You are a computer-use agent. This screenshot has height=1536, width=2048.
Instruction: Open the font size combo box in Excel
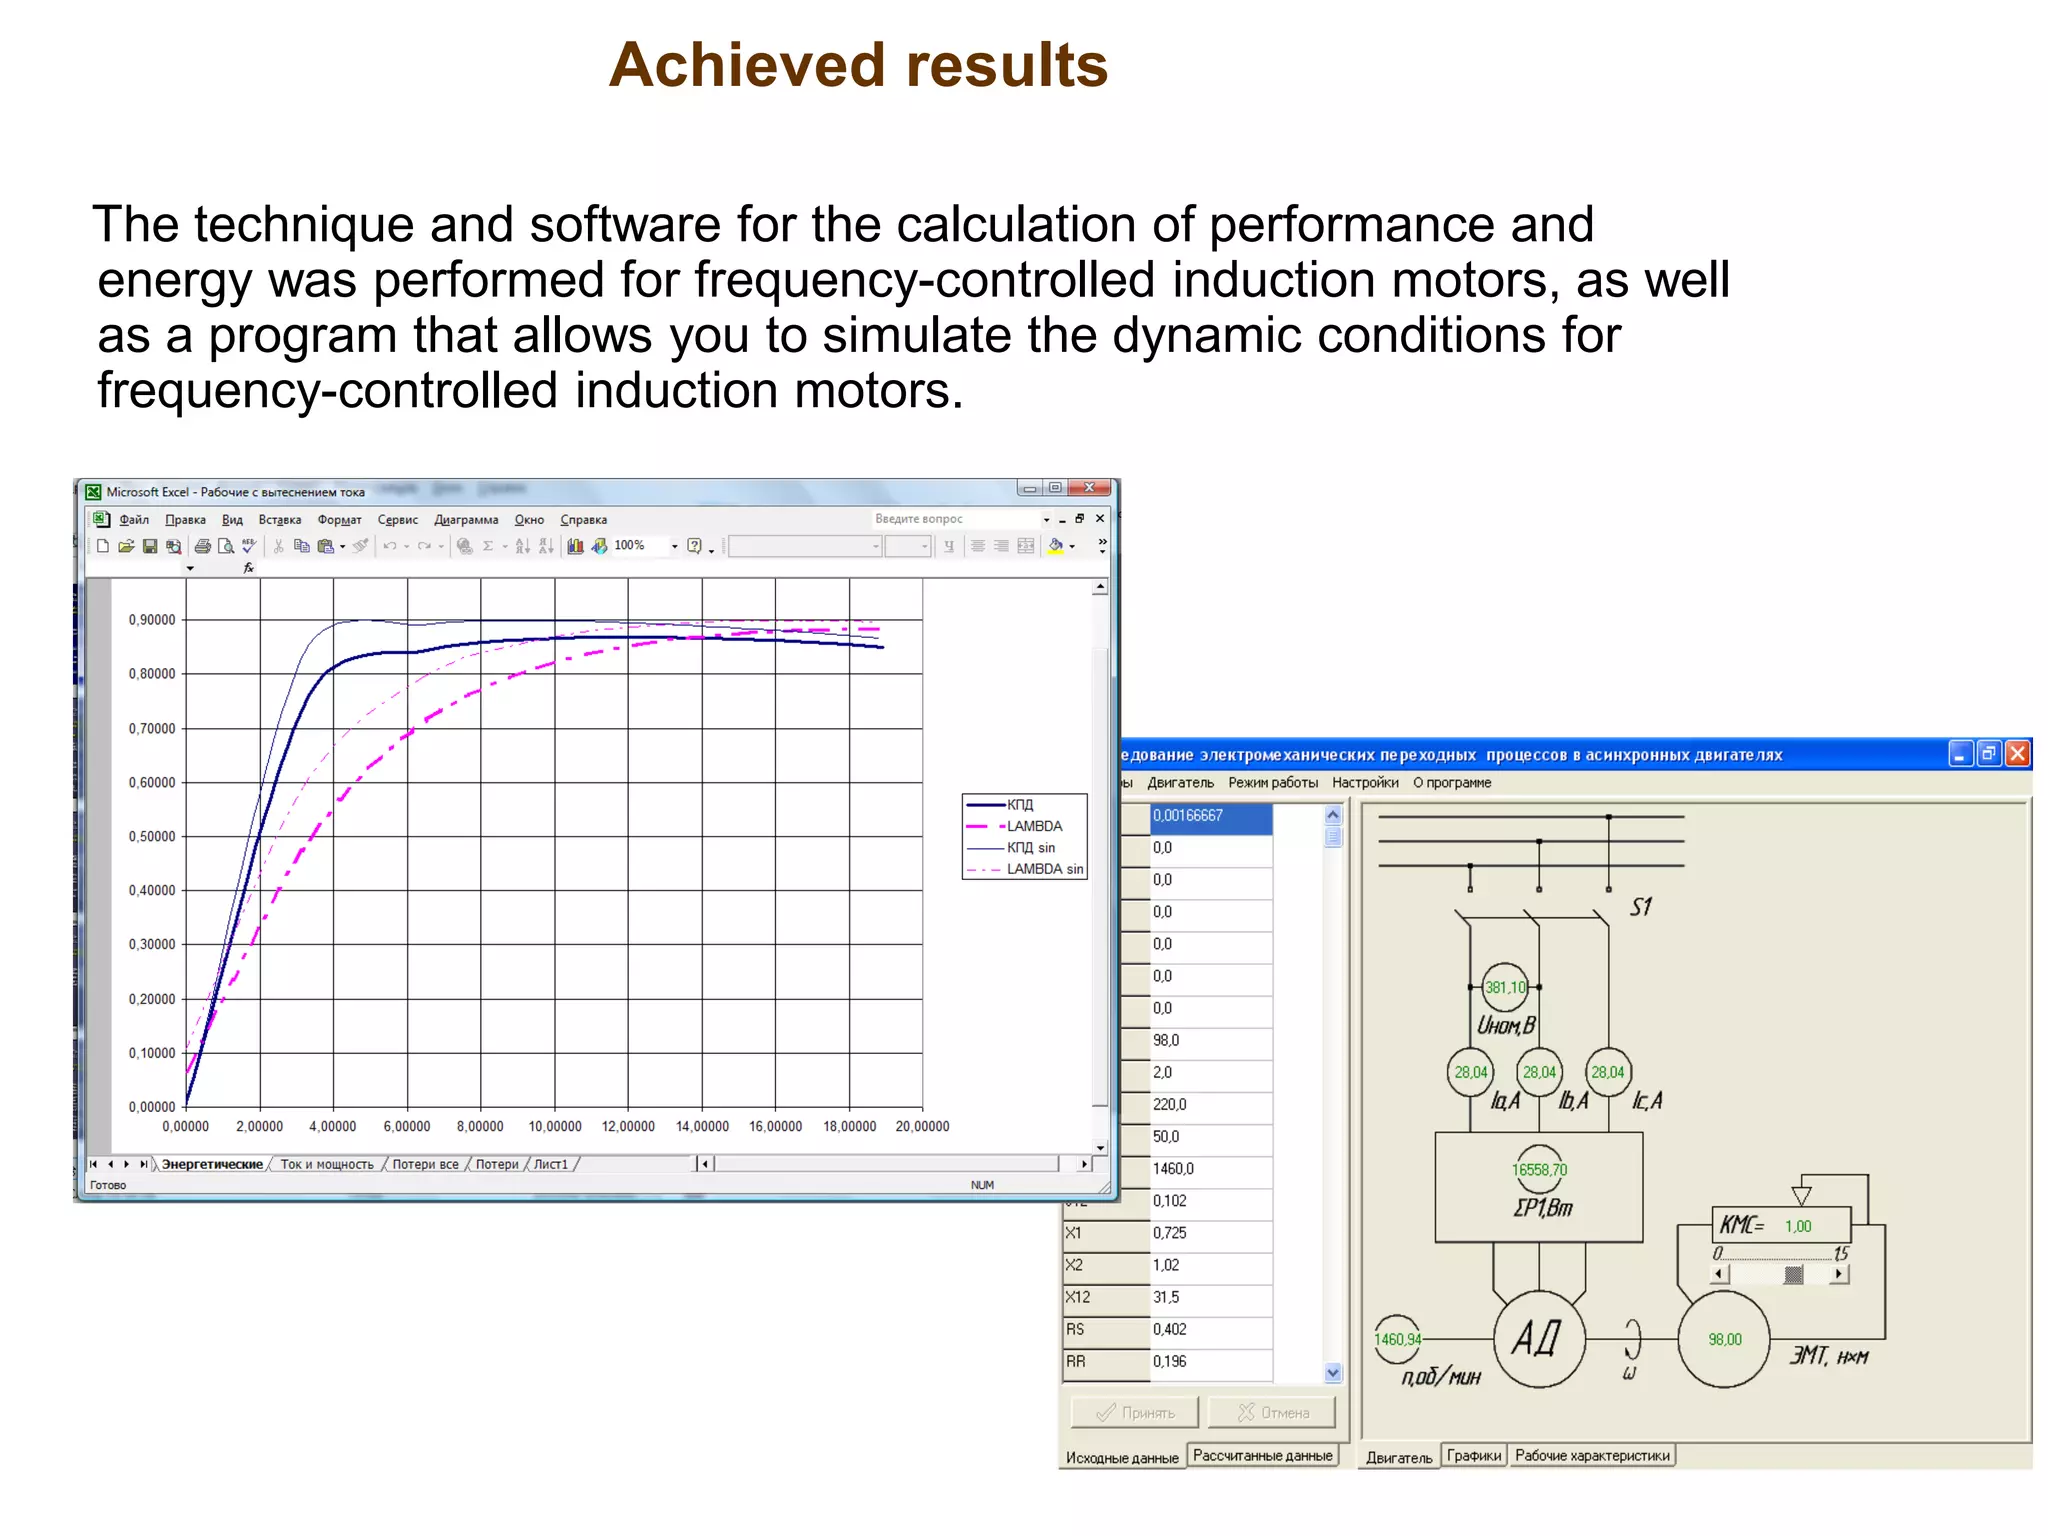(x=908, y=546)
